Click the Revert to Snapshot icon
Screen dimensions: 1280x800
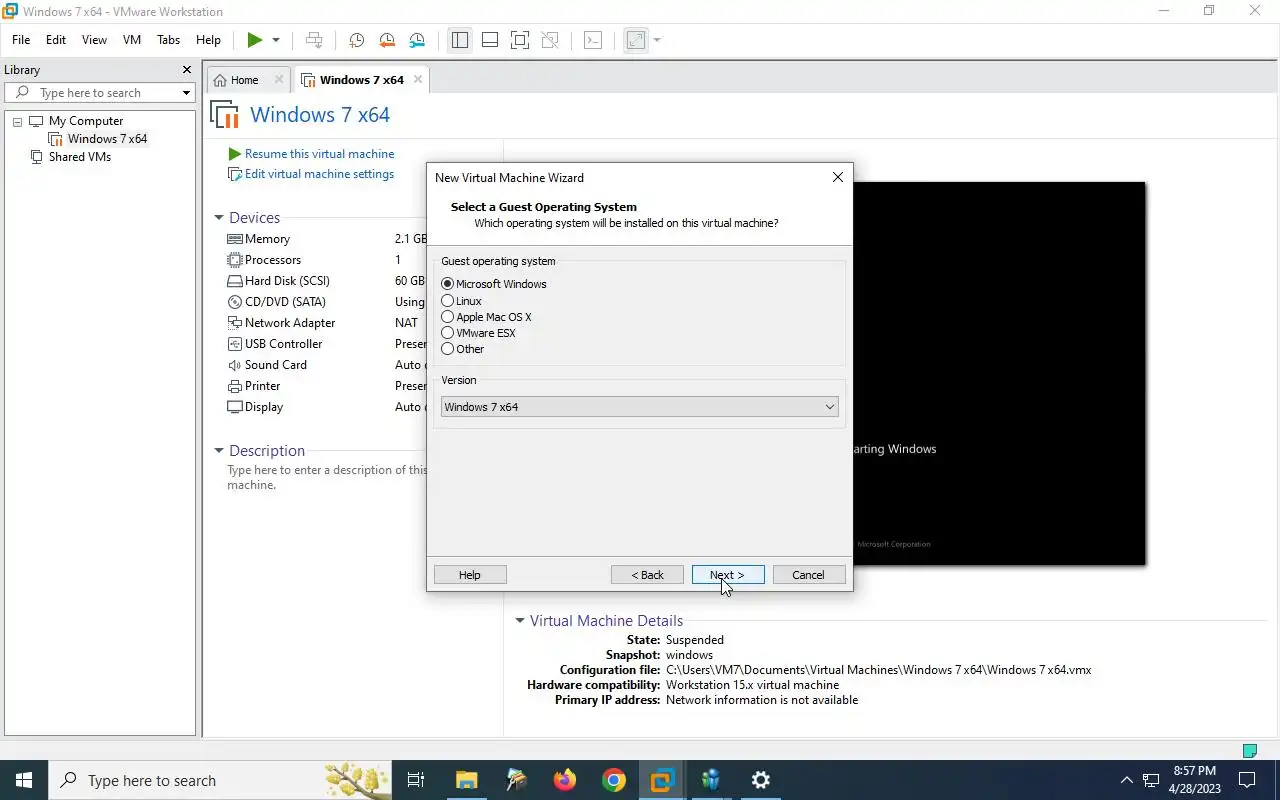coord(387,40)
